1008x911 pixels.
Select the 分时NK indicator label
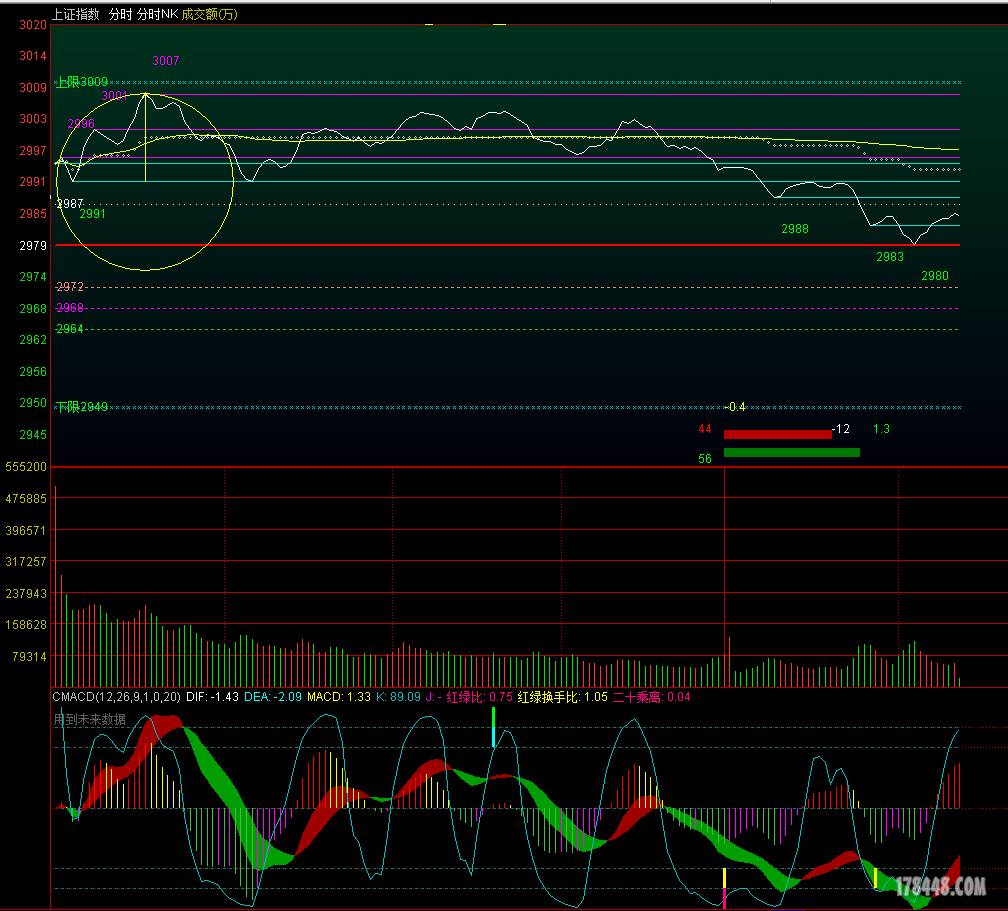tap(158, 14)
